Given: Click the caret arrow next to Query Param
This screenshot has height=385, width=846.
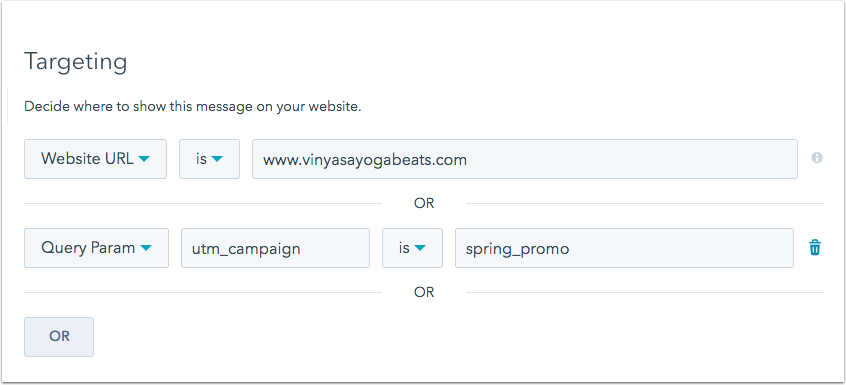Looking at the screenshot, I should 146,248.
